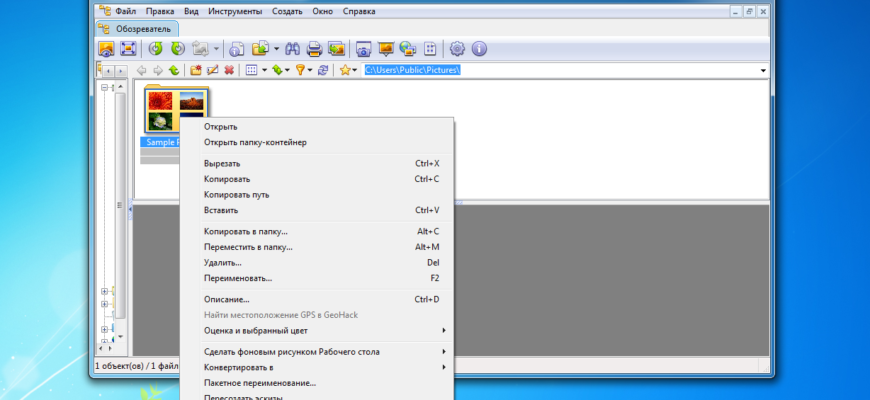The image size is (870, 400).
Task: Click the refresh icon in navigation bar
Action: 322,71
